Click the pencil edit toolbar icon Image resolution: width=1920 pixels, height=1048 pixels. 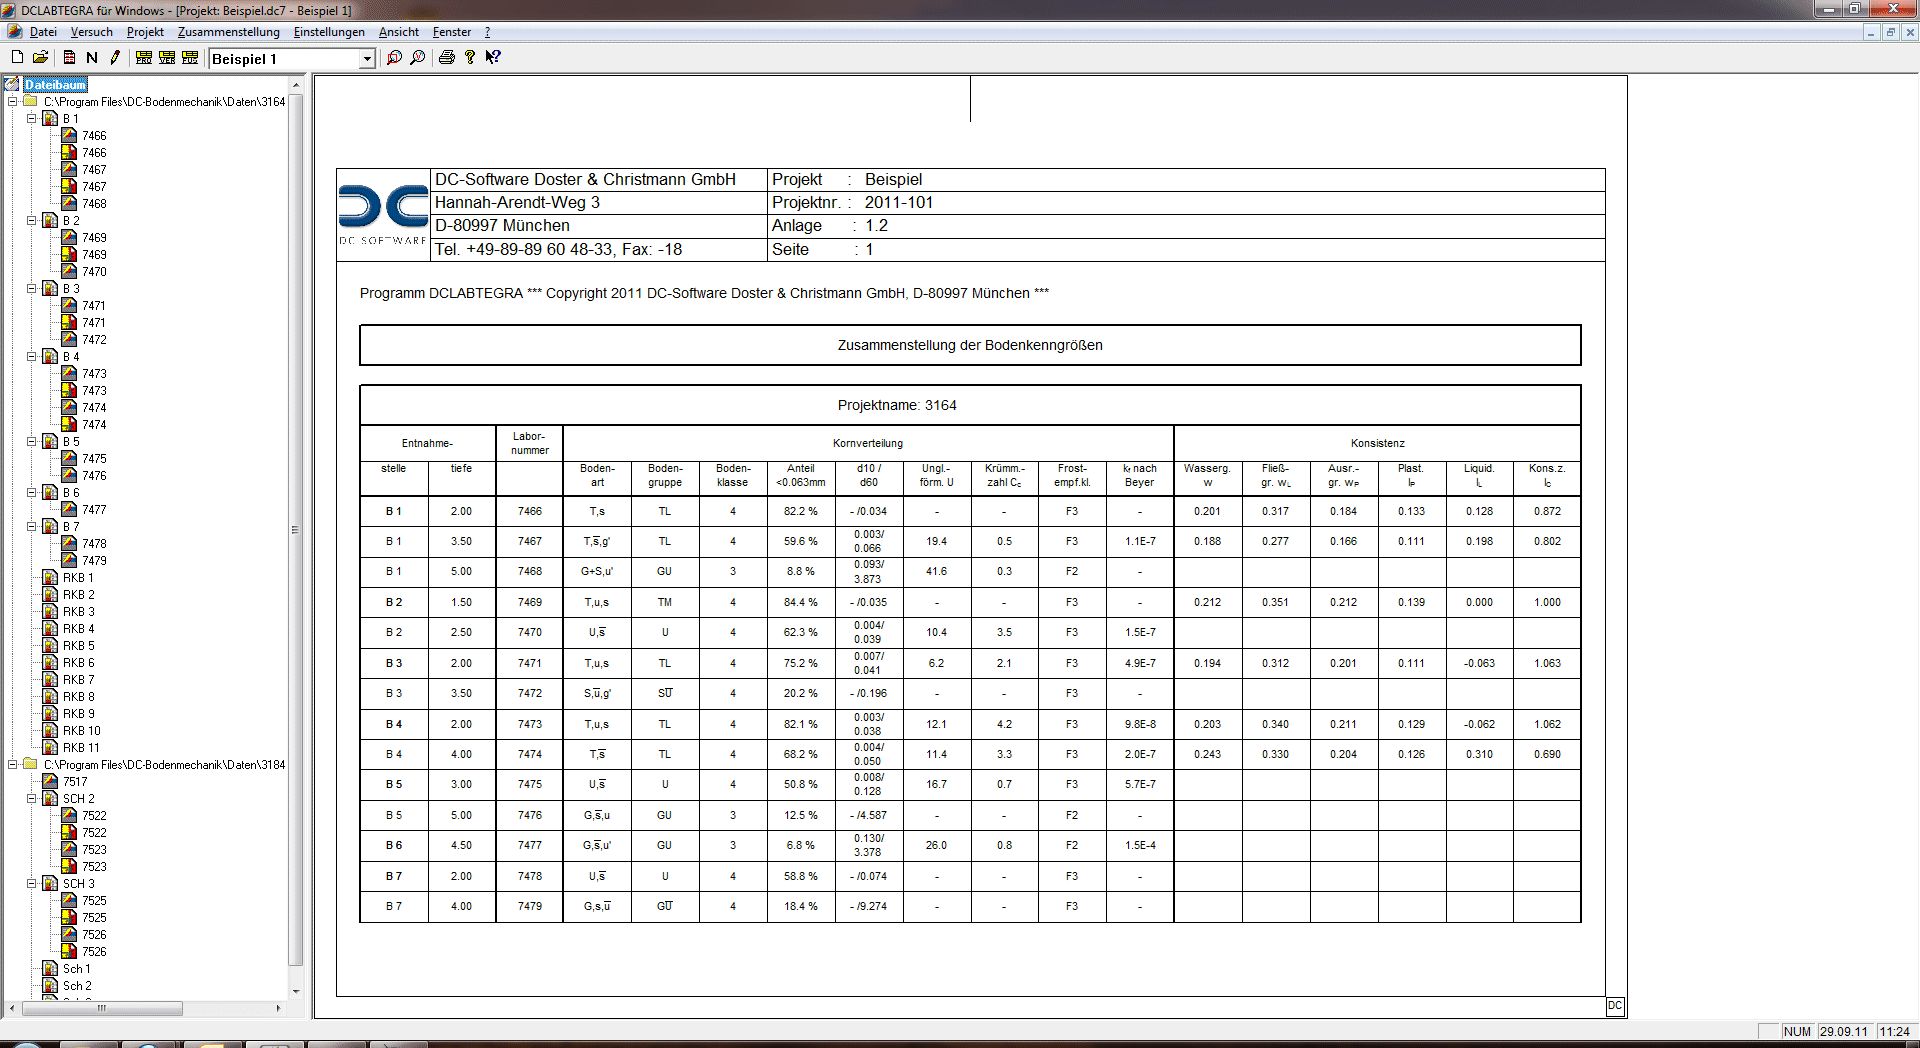point(115,57)
